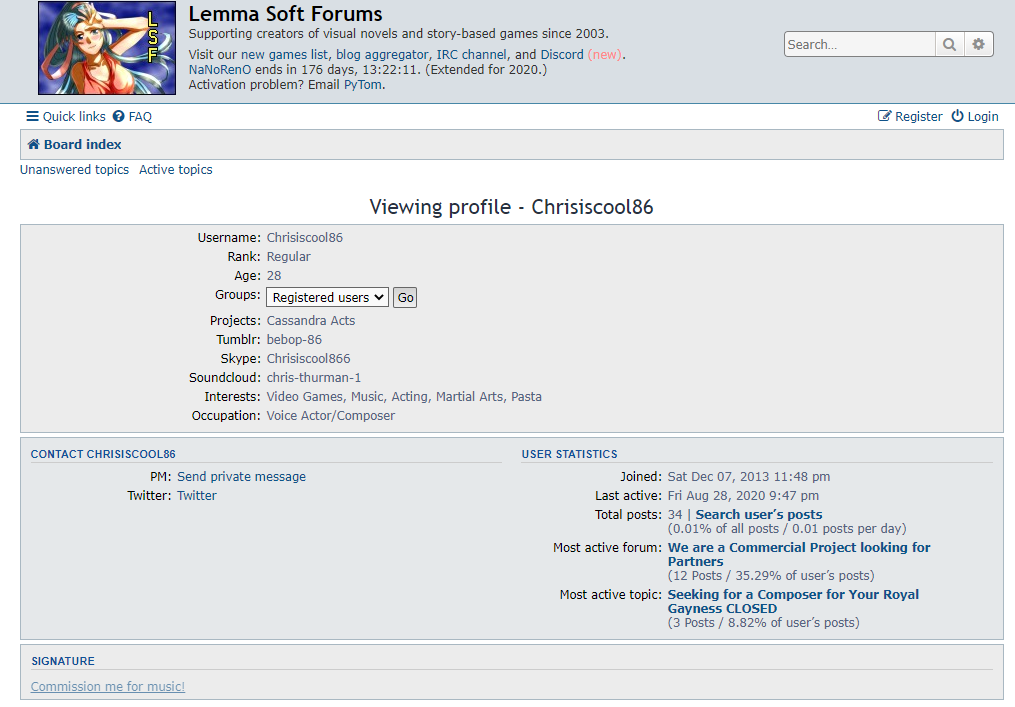Go to Board index breadcrumb
Image resolution: width=1015 pixels, height=707 pixels.
click(74, 144)
